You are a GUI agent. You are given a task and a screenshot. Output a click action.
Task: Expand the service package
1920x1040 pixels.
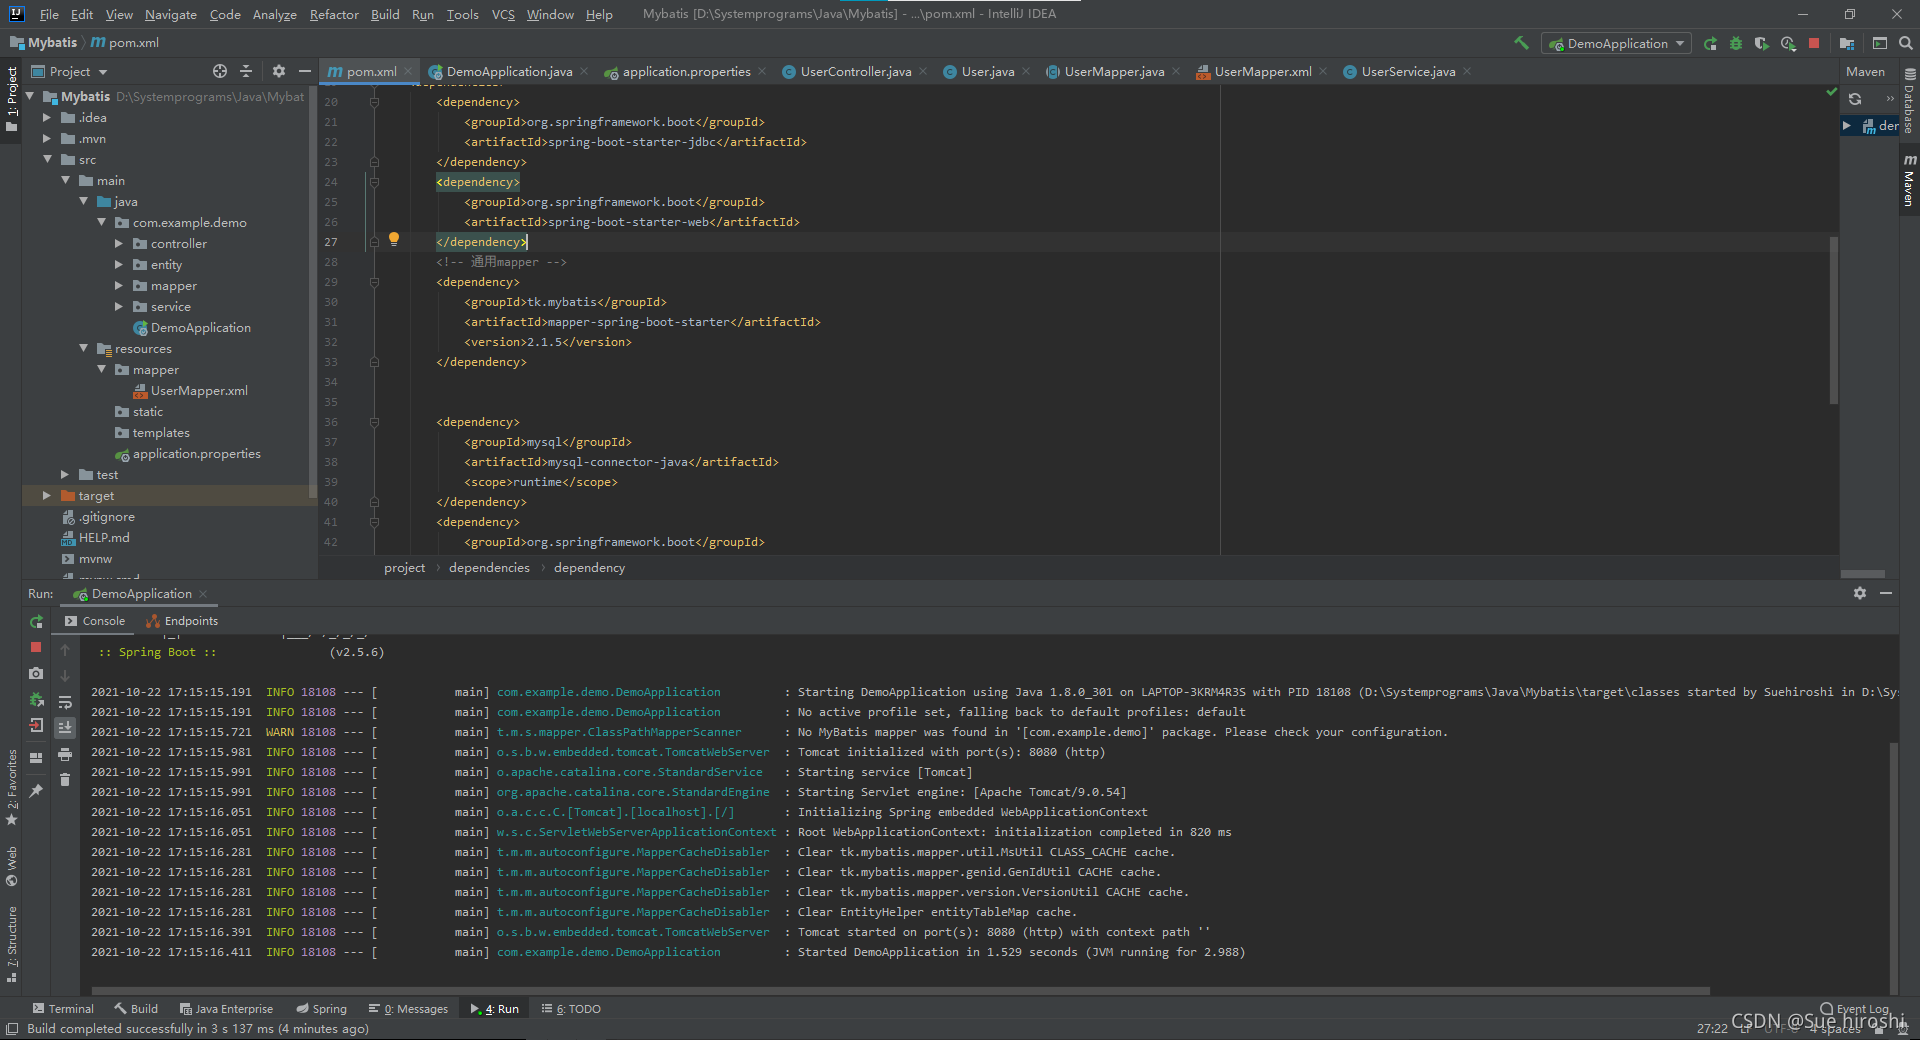point(118,307)
